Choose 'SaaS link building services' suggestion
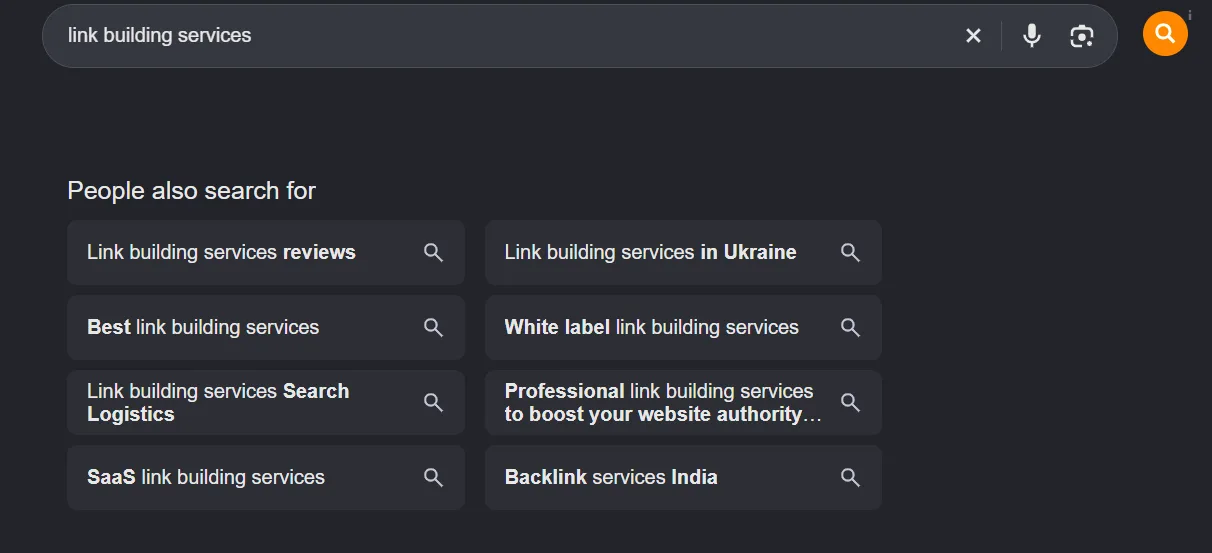Screen dimensions: 1212x553 point(266,477)
